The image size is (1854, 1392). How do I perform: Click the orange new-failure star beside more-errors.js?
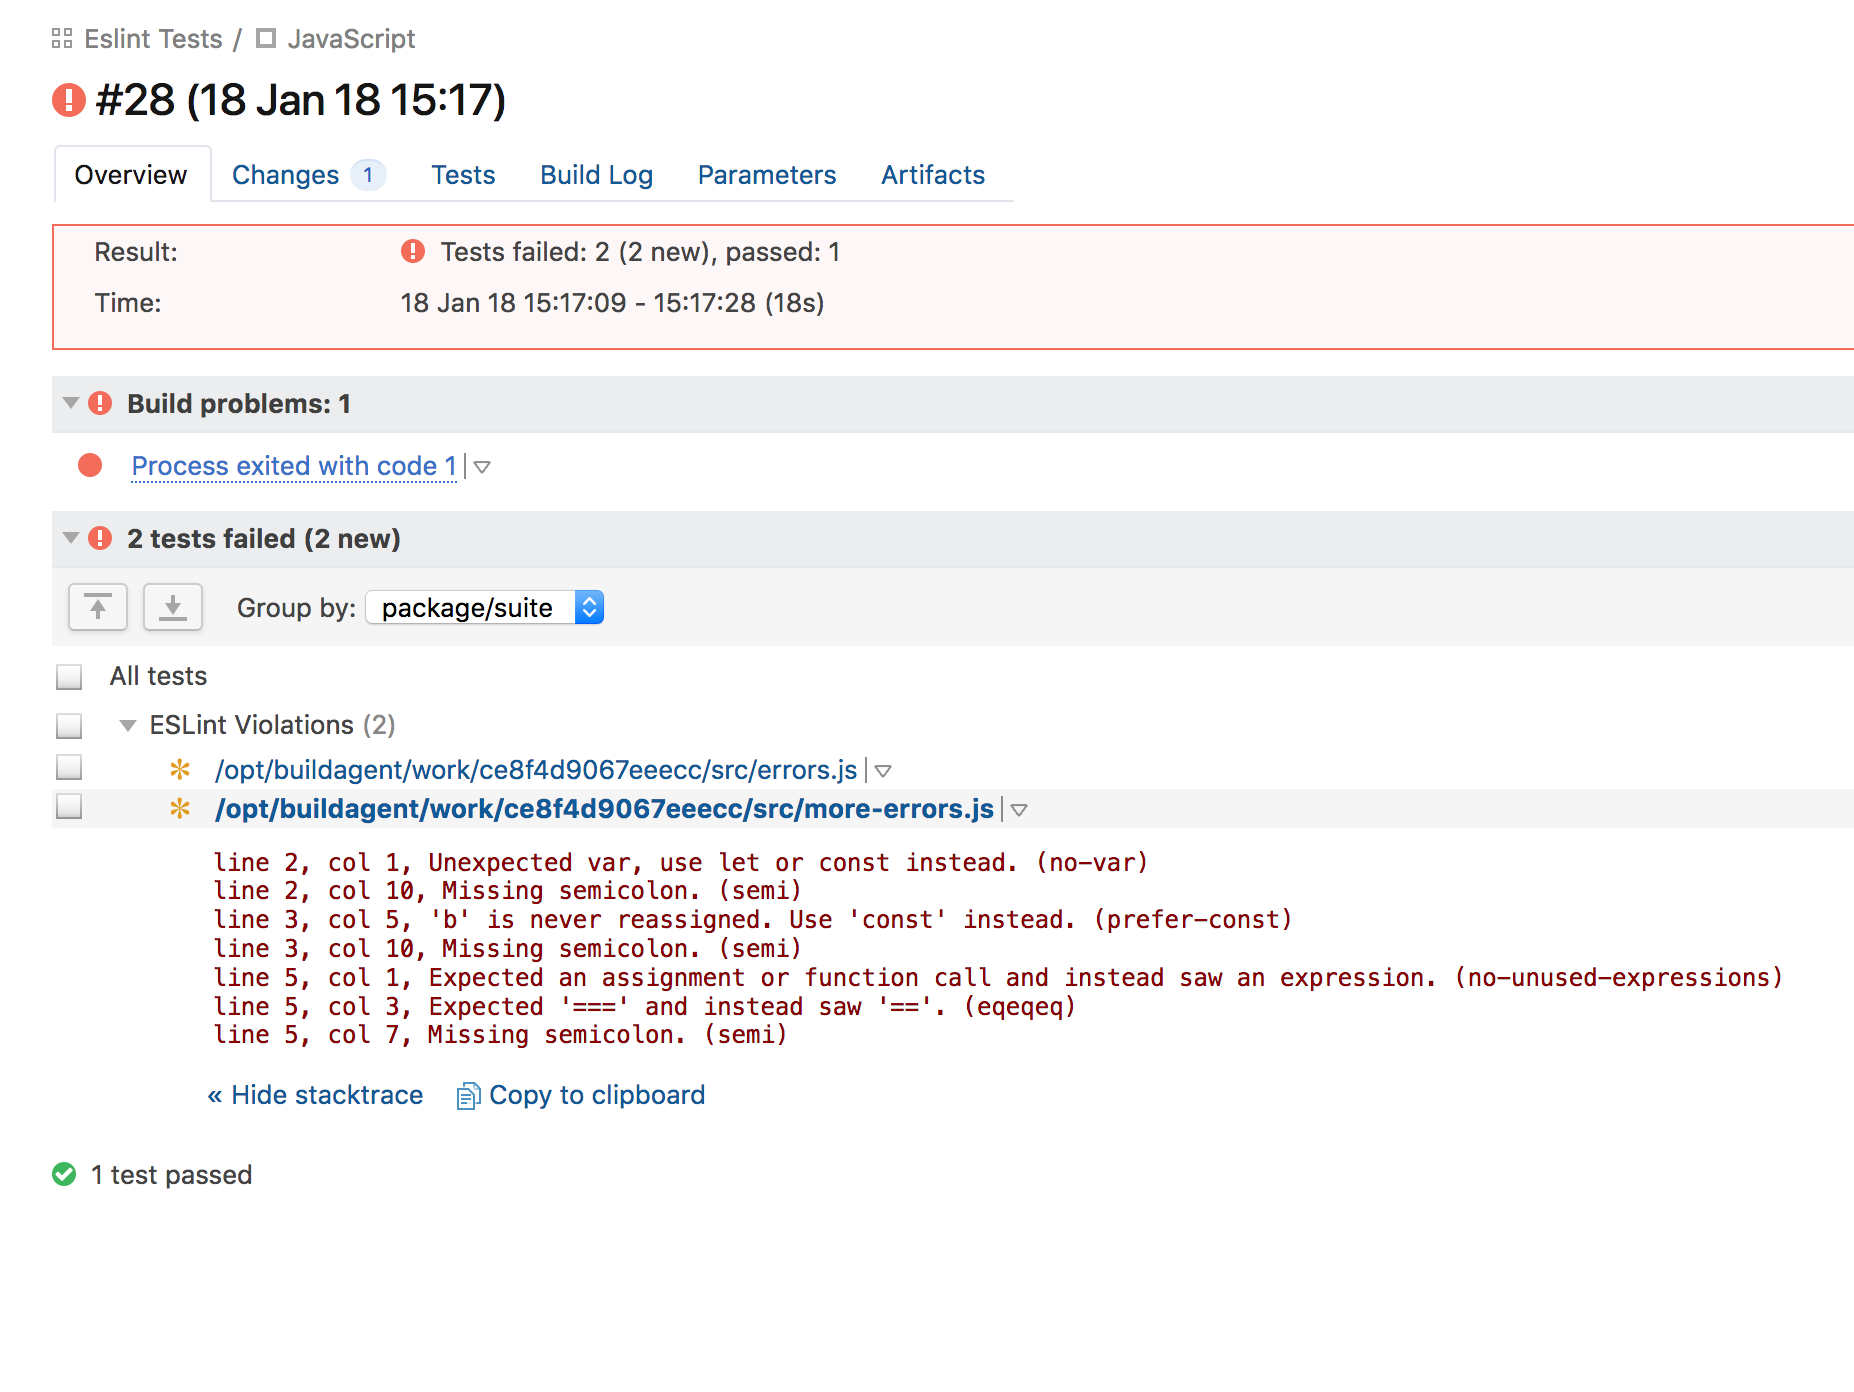click(x=180, y=808)
